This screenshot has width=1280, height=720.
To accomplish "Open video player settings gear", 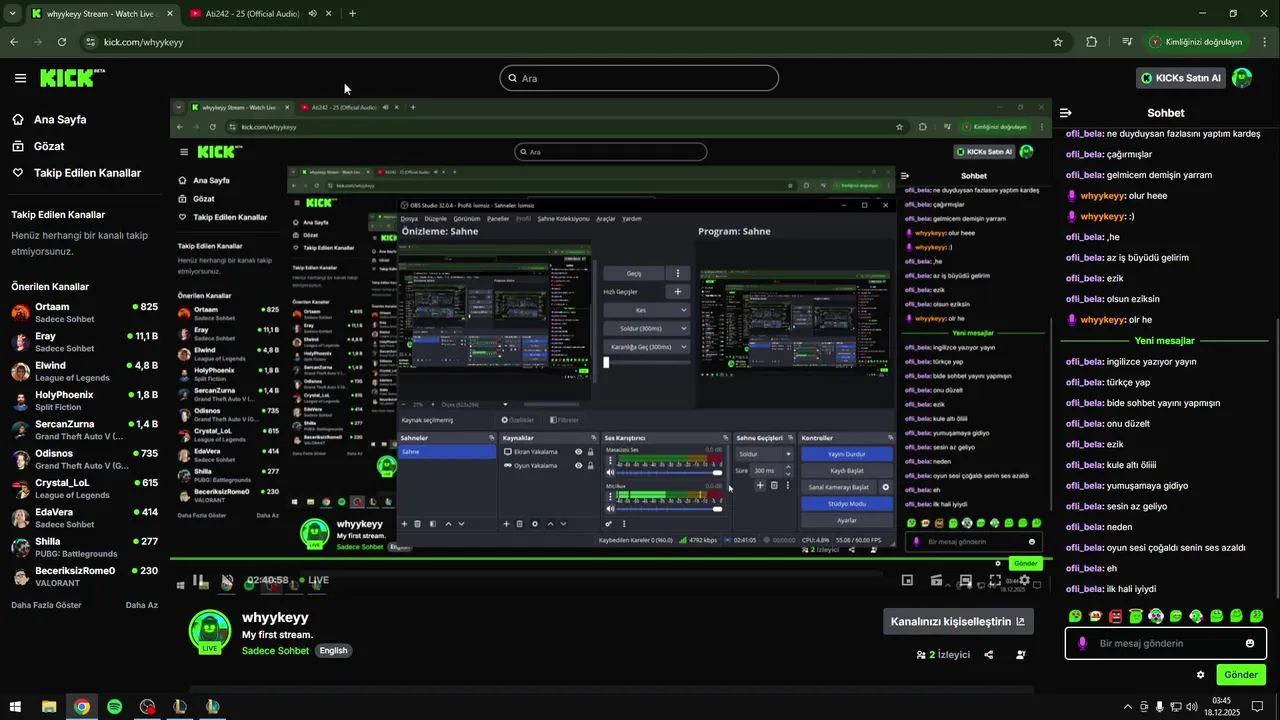I will (1024, 580).
